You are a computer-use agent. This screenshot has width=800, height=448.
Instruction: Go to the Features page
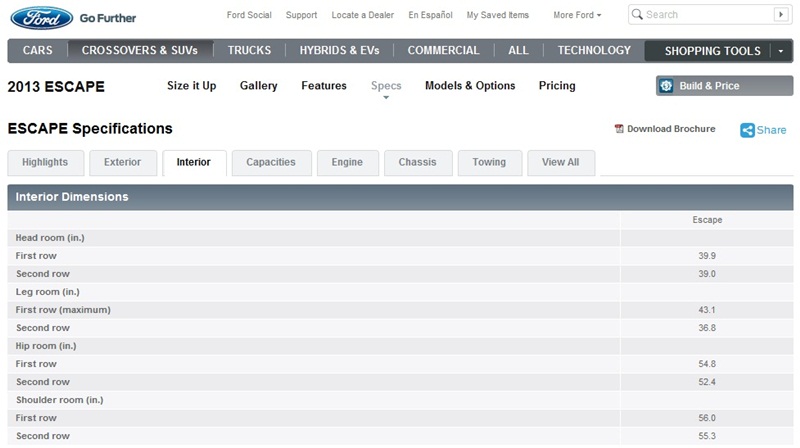324,86
